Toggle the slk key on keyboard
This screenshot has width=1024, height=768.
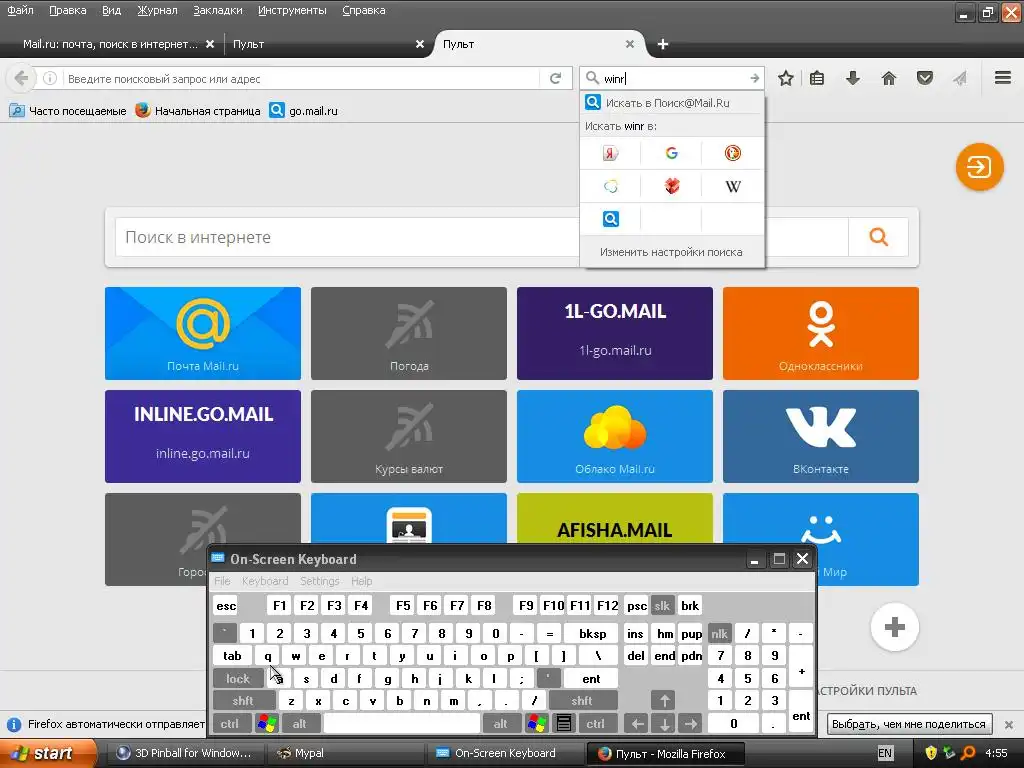662,605
